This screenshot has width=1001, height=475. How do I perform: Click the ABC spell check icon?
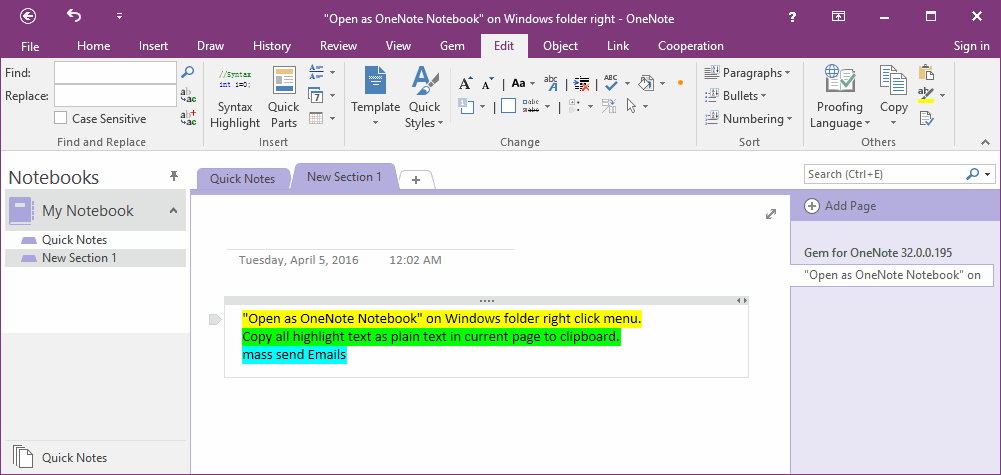611,83
